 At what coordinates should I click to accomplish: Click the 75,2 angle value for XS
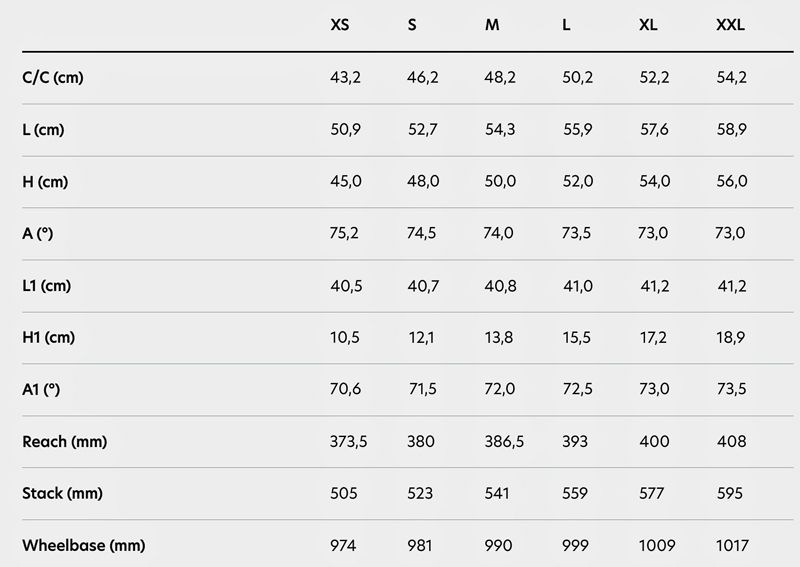point(344,233)
